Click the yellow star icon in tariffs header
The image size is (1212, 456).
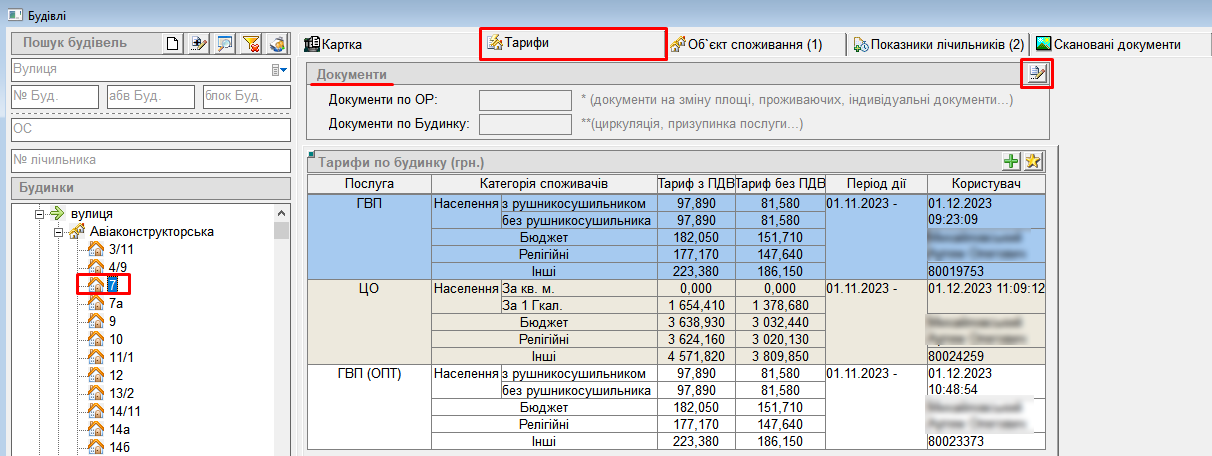pyautogui.click(x=1033, y=162)
